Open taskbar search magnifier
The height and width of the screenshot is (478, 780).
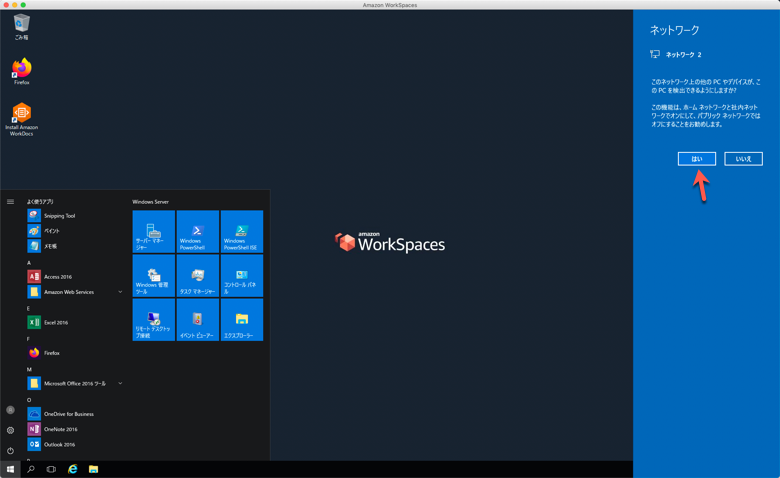tap(31, 469)
